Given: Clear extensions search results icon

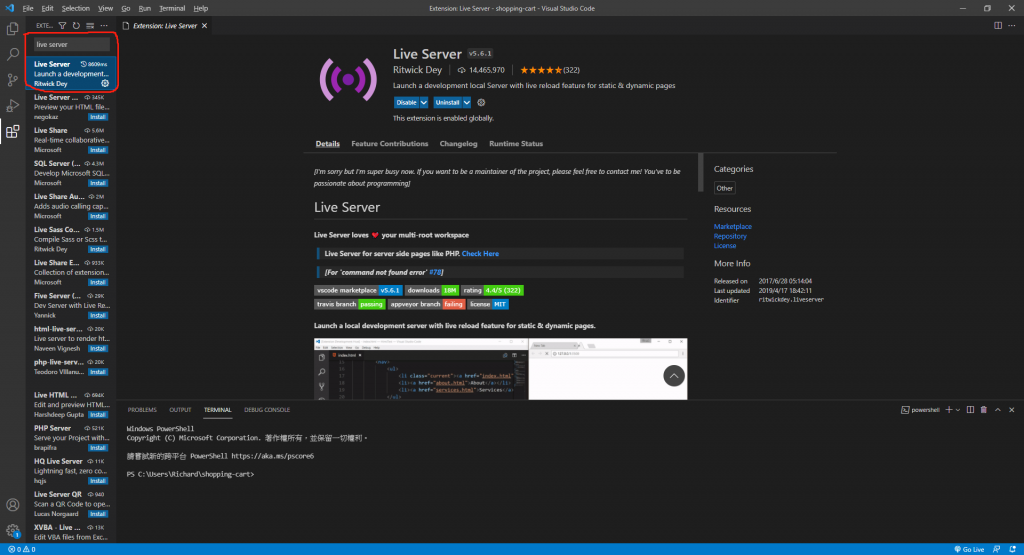Looking at the screenshot, I should [x=90, y=25].
